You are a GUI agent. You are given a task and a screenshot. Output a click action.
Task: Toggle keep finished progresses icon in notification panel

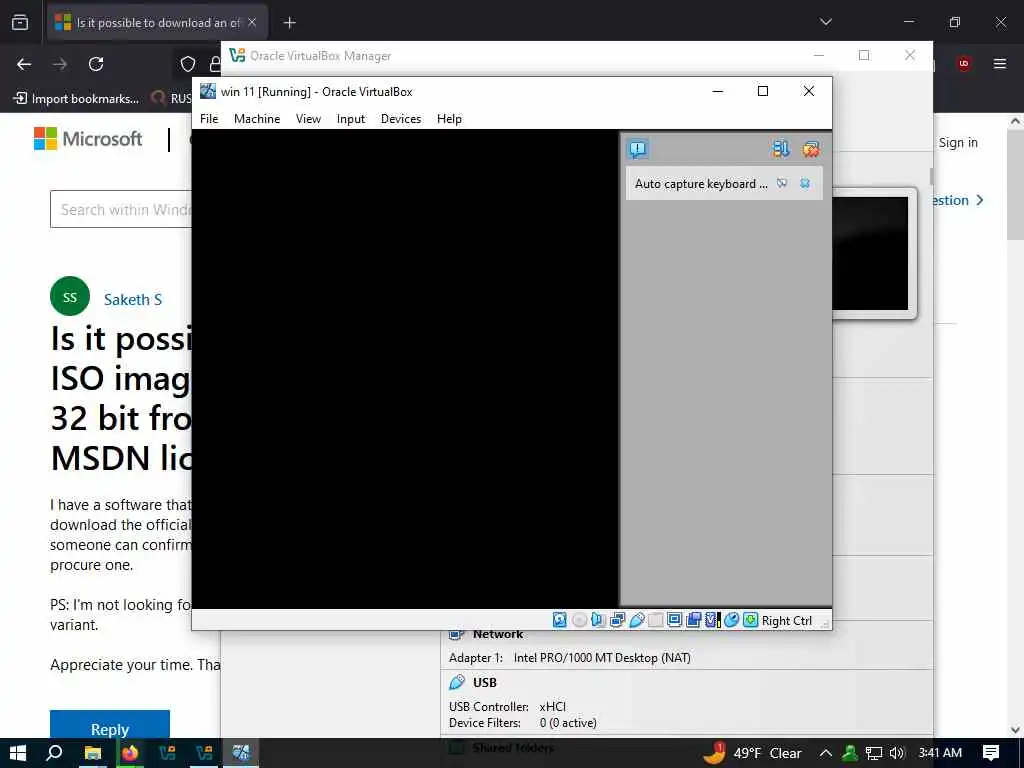[780, 150]
